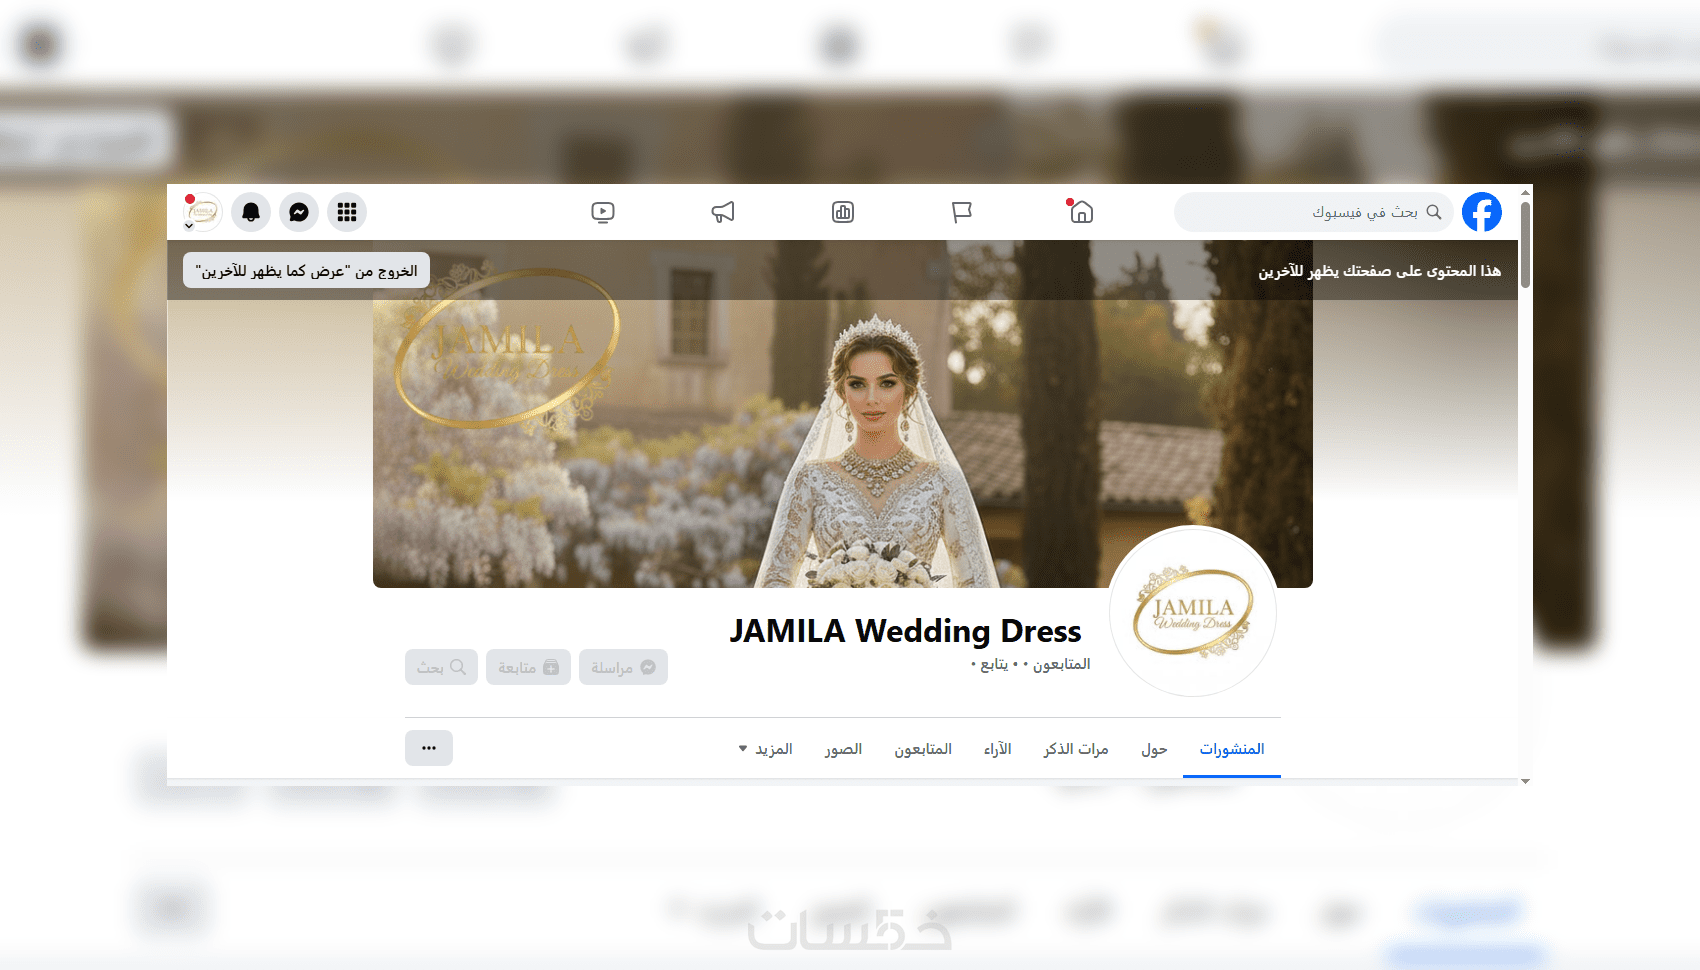The image size is (1700, 970).
Task: Open the account avatar menu in top bar
Action: [x=202, y=212]
